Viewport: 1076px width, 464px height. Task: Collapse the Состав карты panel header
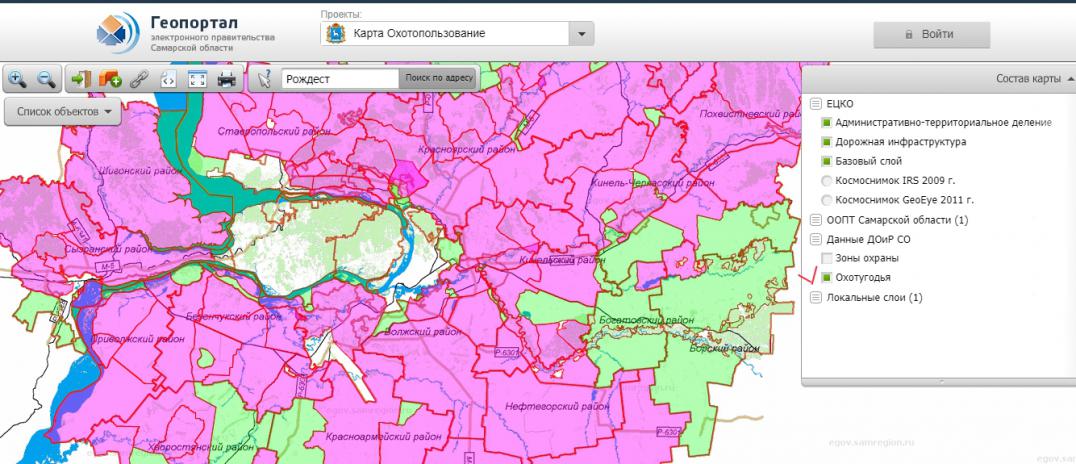click(x=1033, y=78)
